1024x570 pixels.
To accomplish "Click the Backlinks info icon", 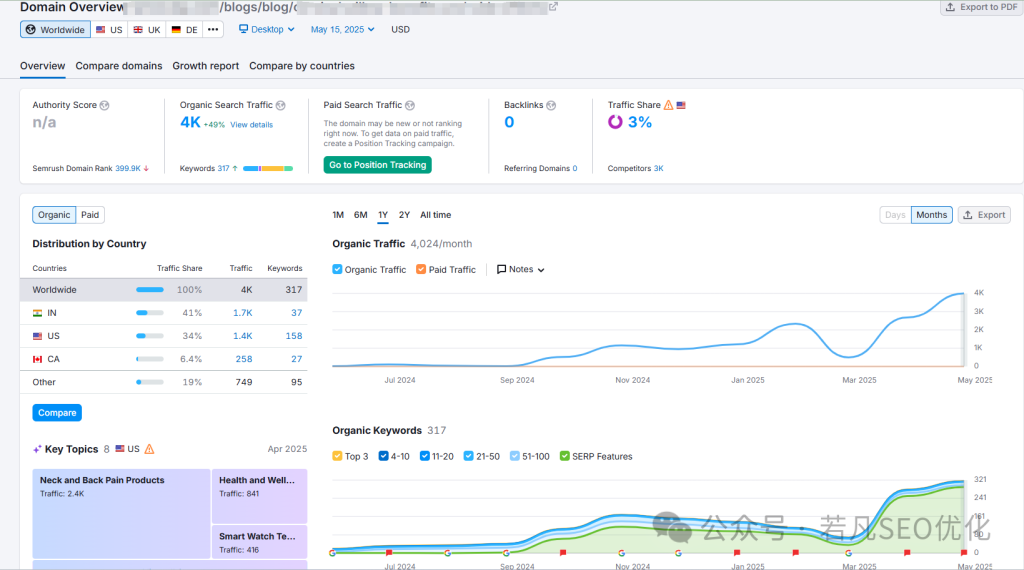I will (551, 105).
